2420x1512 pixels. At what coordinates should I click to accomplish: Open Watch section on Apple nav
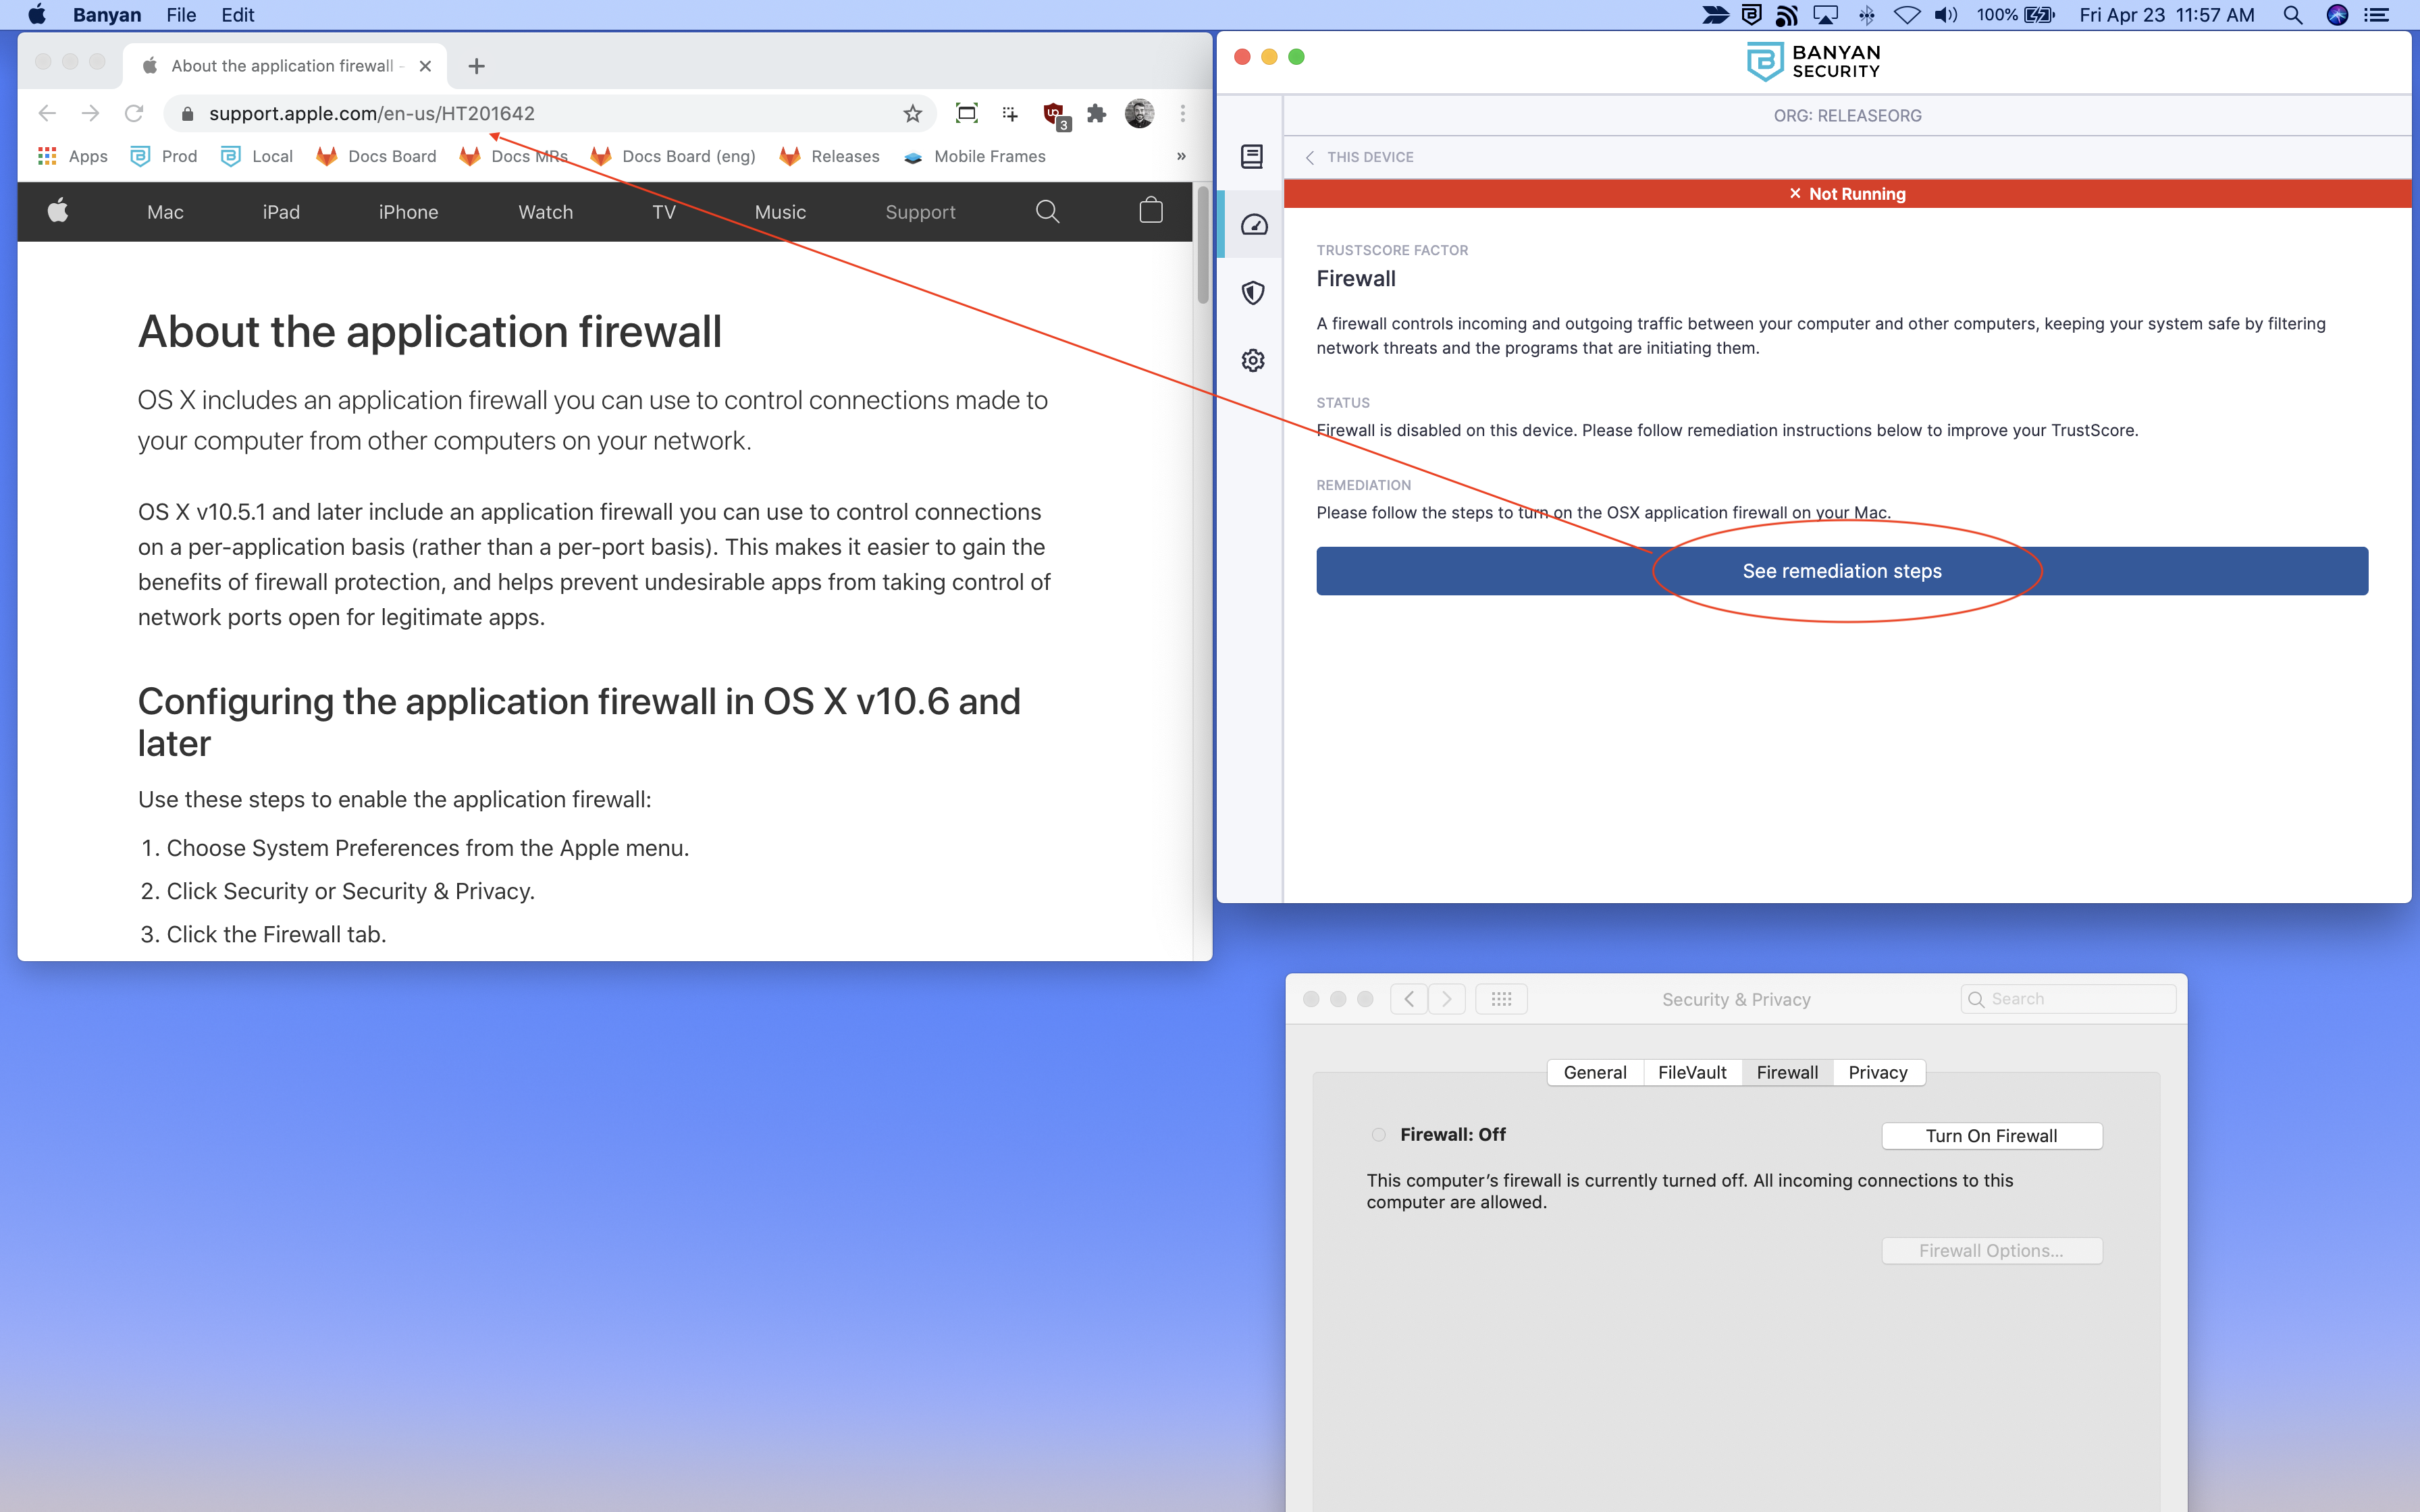(545, 212)
